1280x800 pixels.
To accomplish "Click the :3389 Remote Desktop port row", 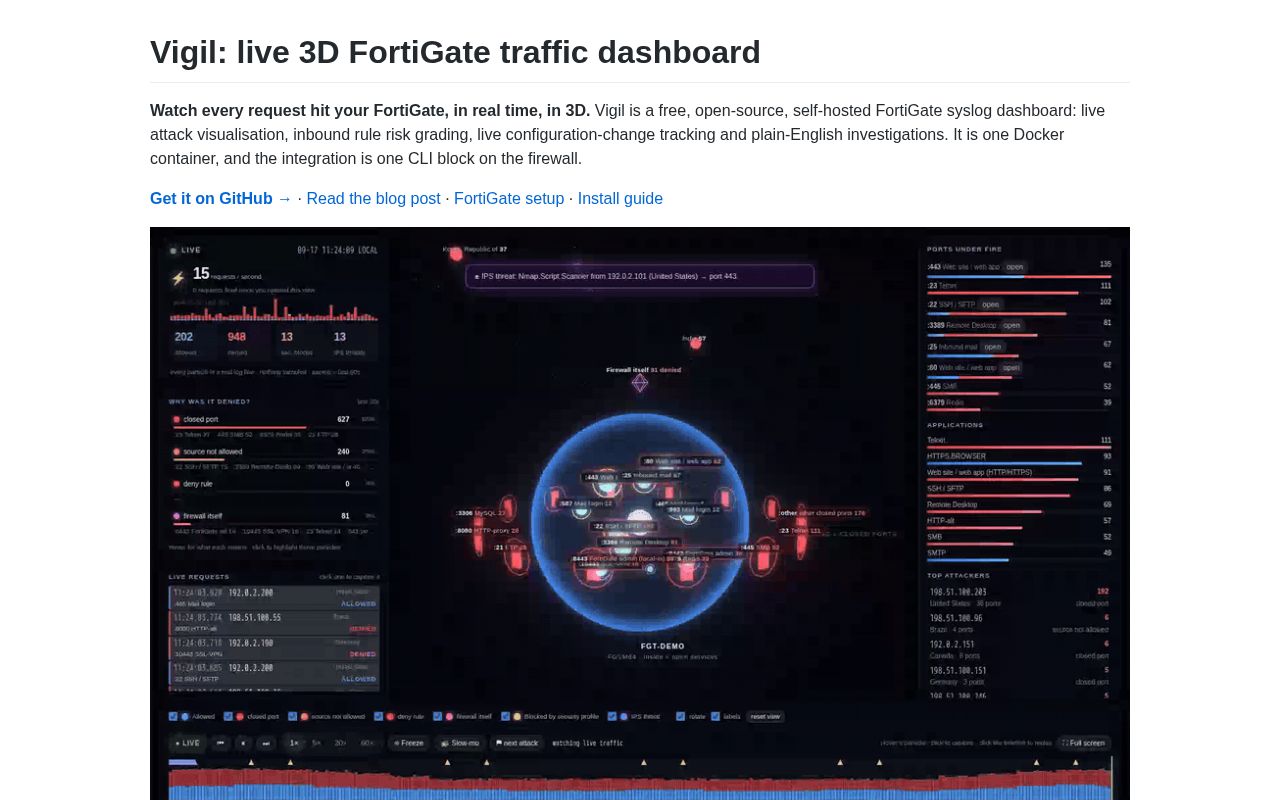I will coord(1019,325).
